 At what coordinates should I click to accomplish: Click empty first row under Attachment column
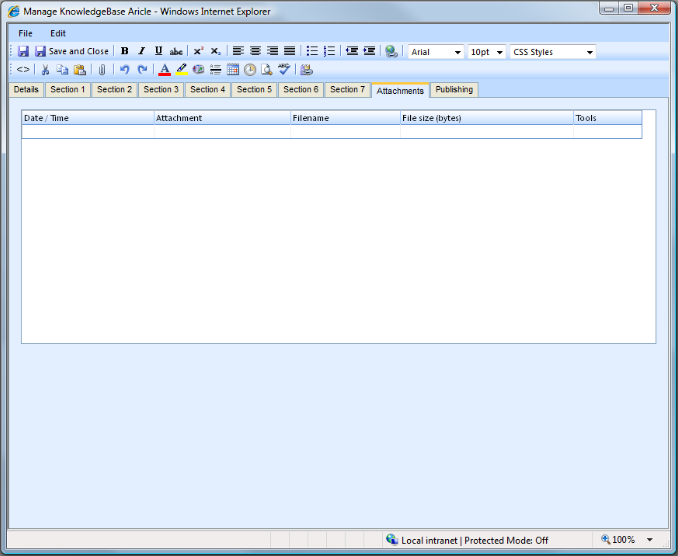coord(222,131)
